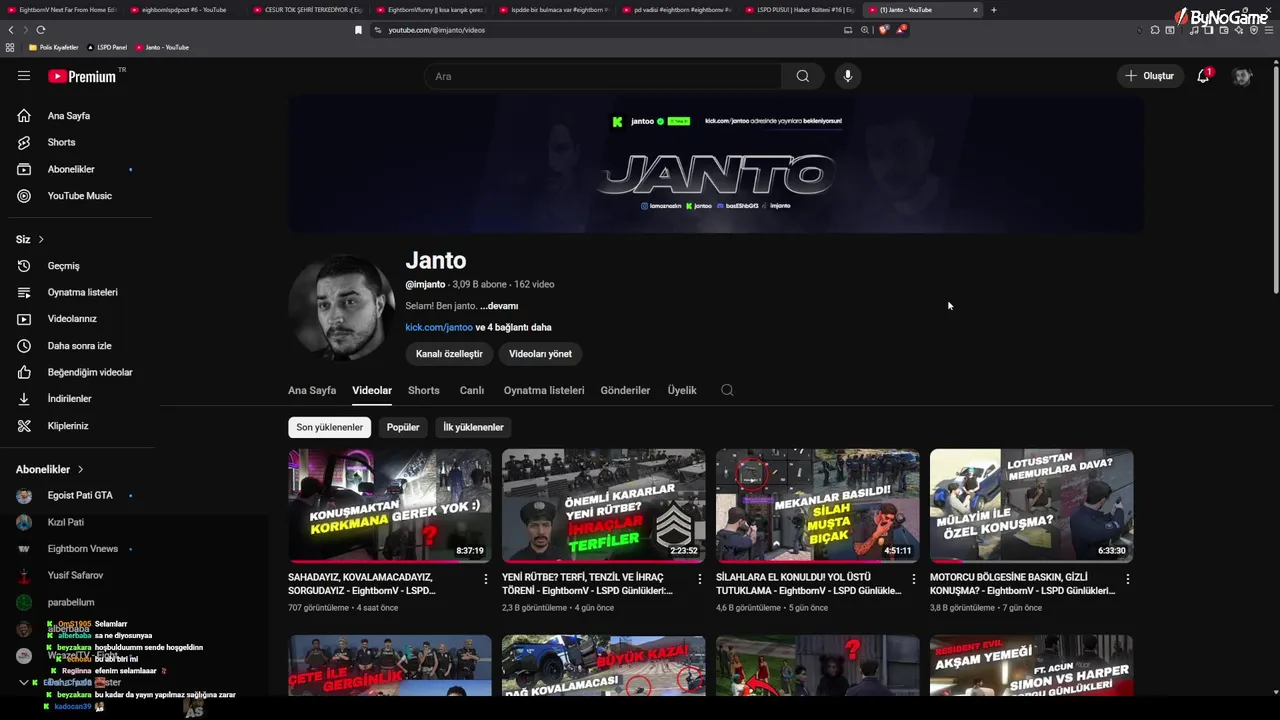Open options menu for SİLAHLARA EL KONULDU video
This screenshot has width=1280, height=720.
coord(914,579)
